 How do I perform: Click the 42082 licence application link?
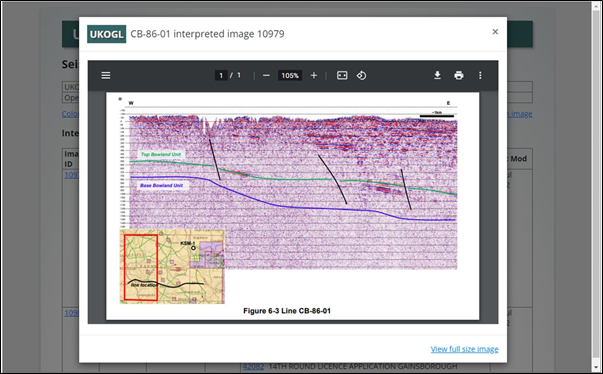click(253, 366)
